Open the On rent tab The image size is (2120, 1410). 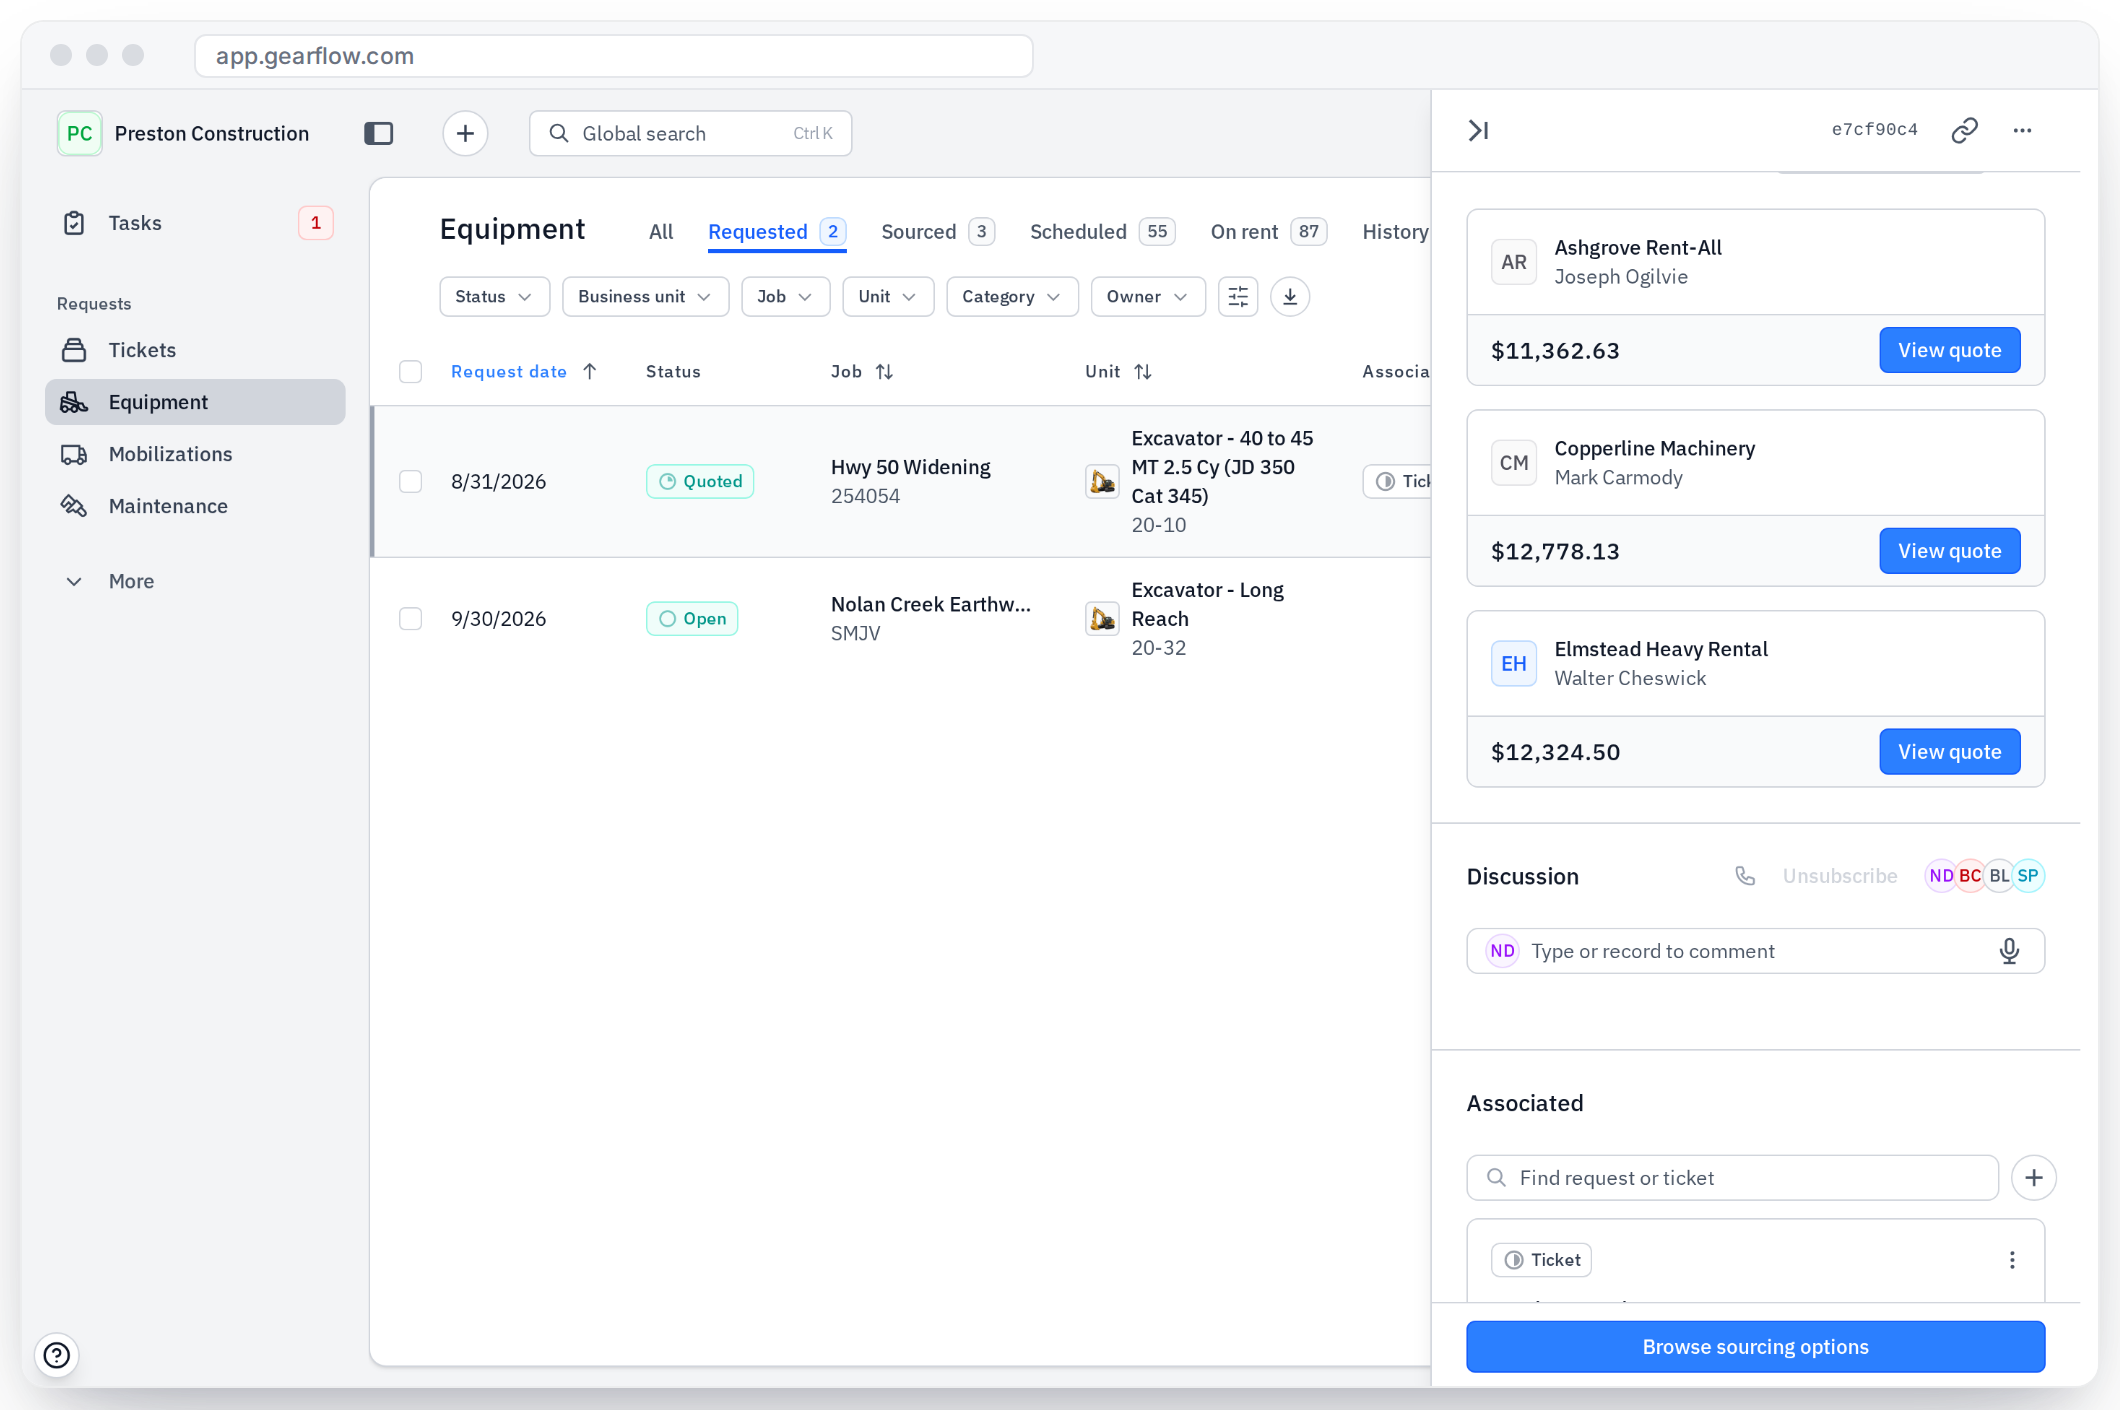[x=1268, y=232]
